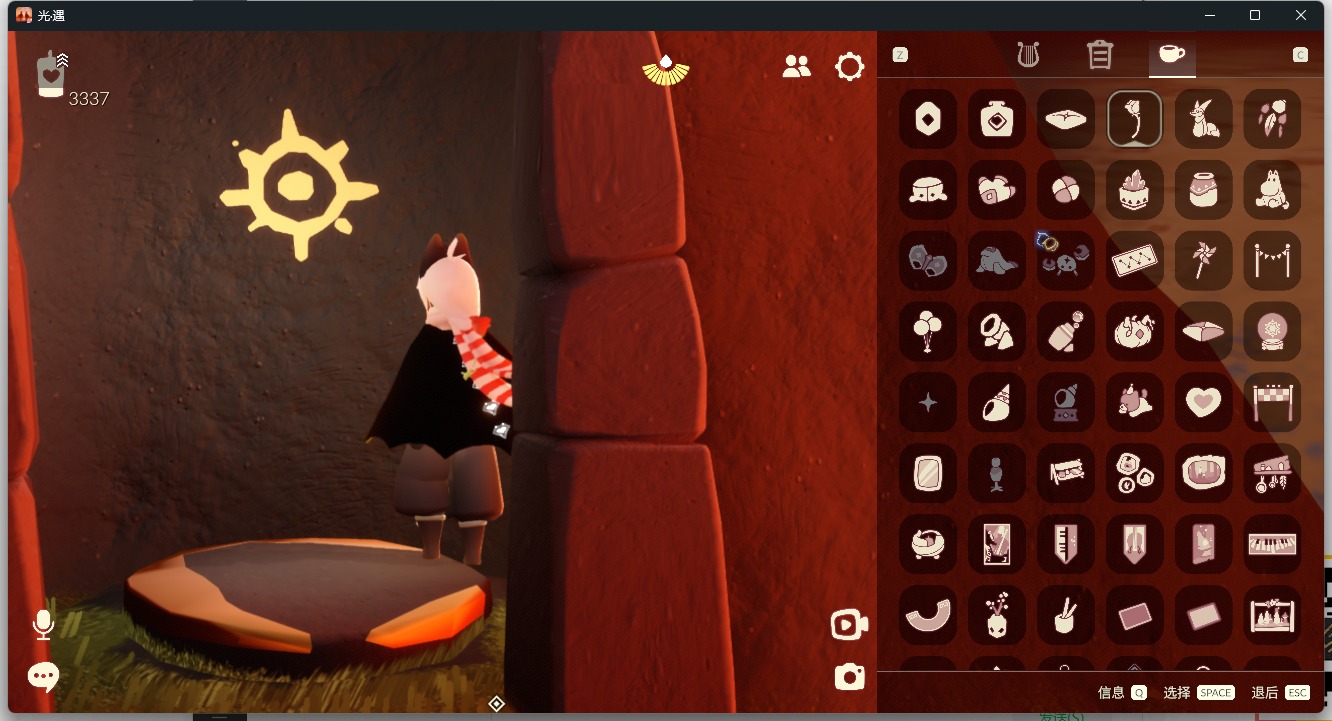This screenshot has width=1332, height=721.
Task: Select the pinwheel prop
Action: [1204, 260]
